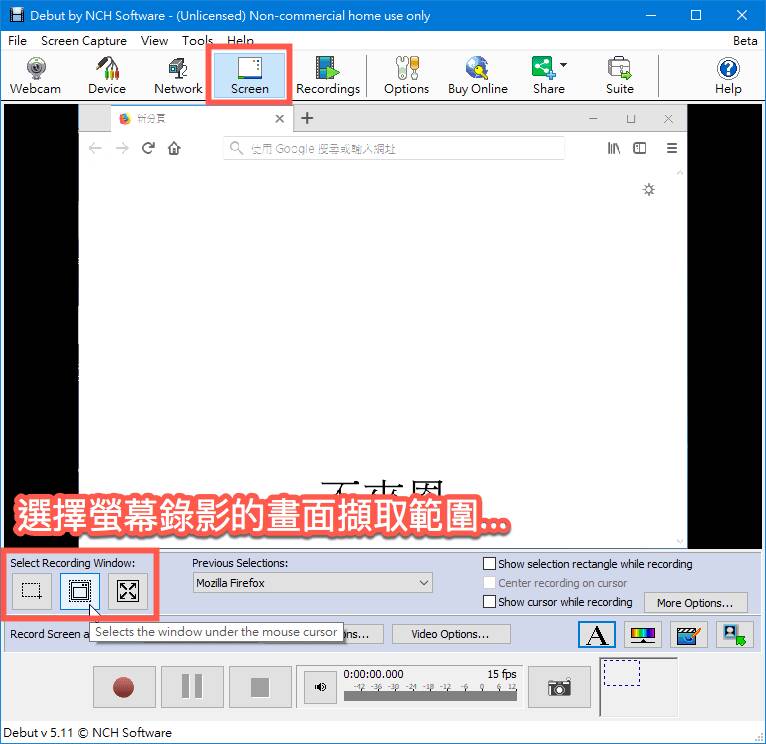Take a snapshot with the camera button
This screenshot has width=766, height=744.
559,687
